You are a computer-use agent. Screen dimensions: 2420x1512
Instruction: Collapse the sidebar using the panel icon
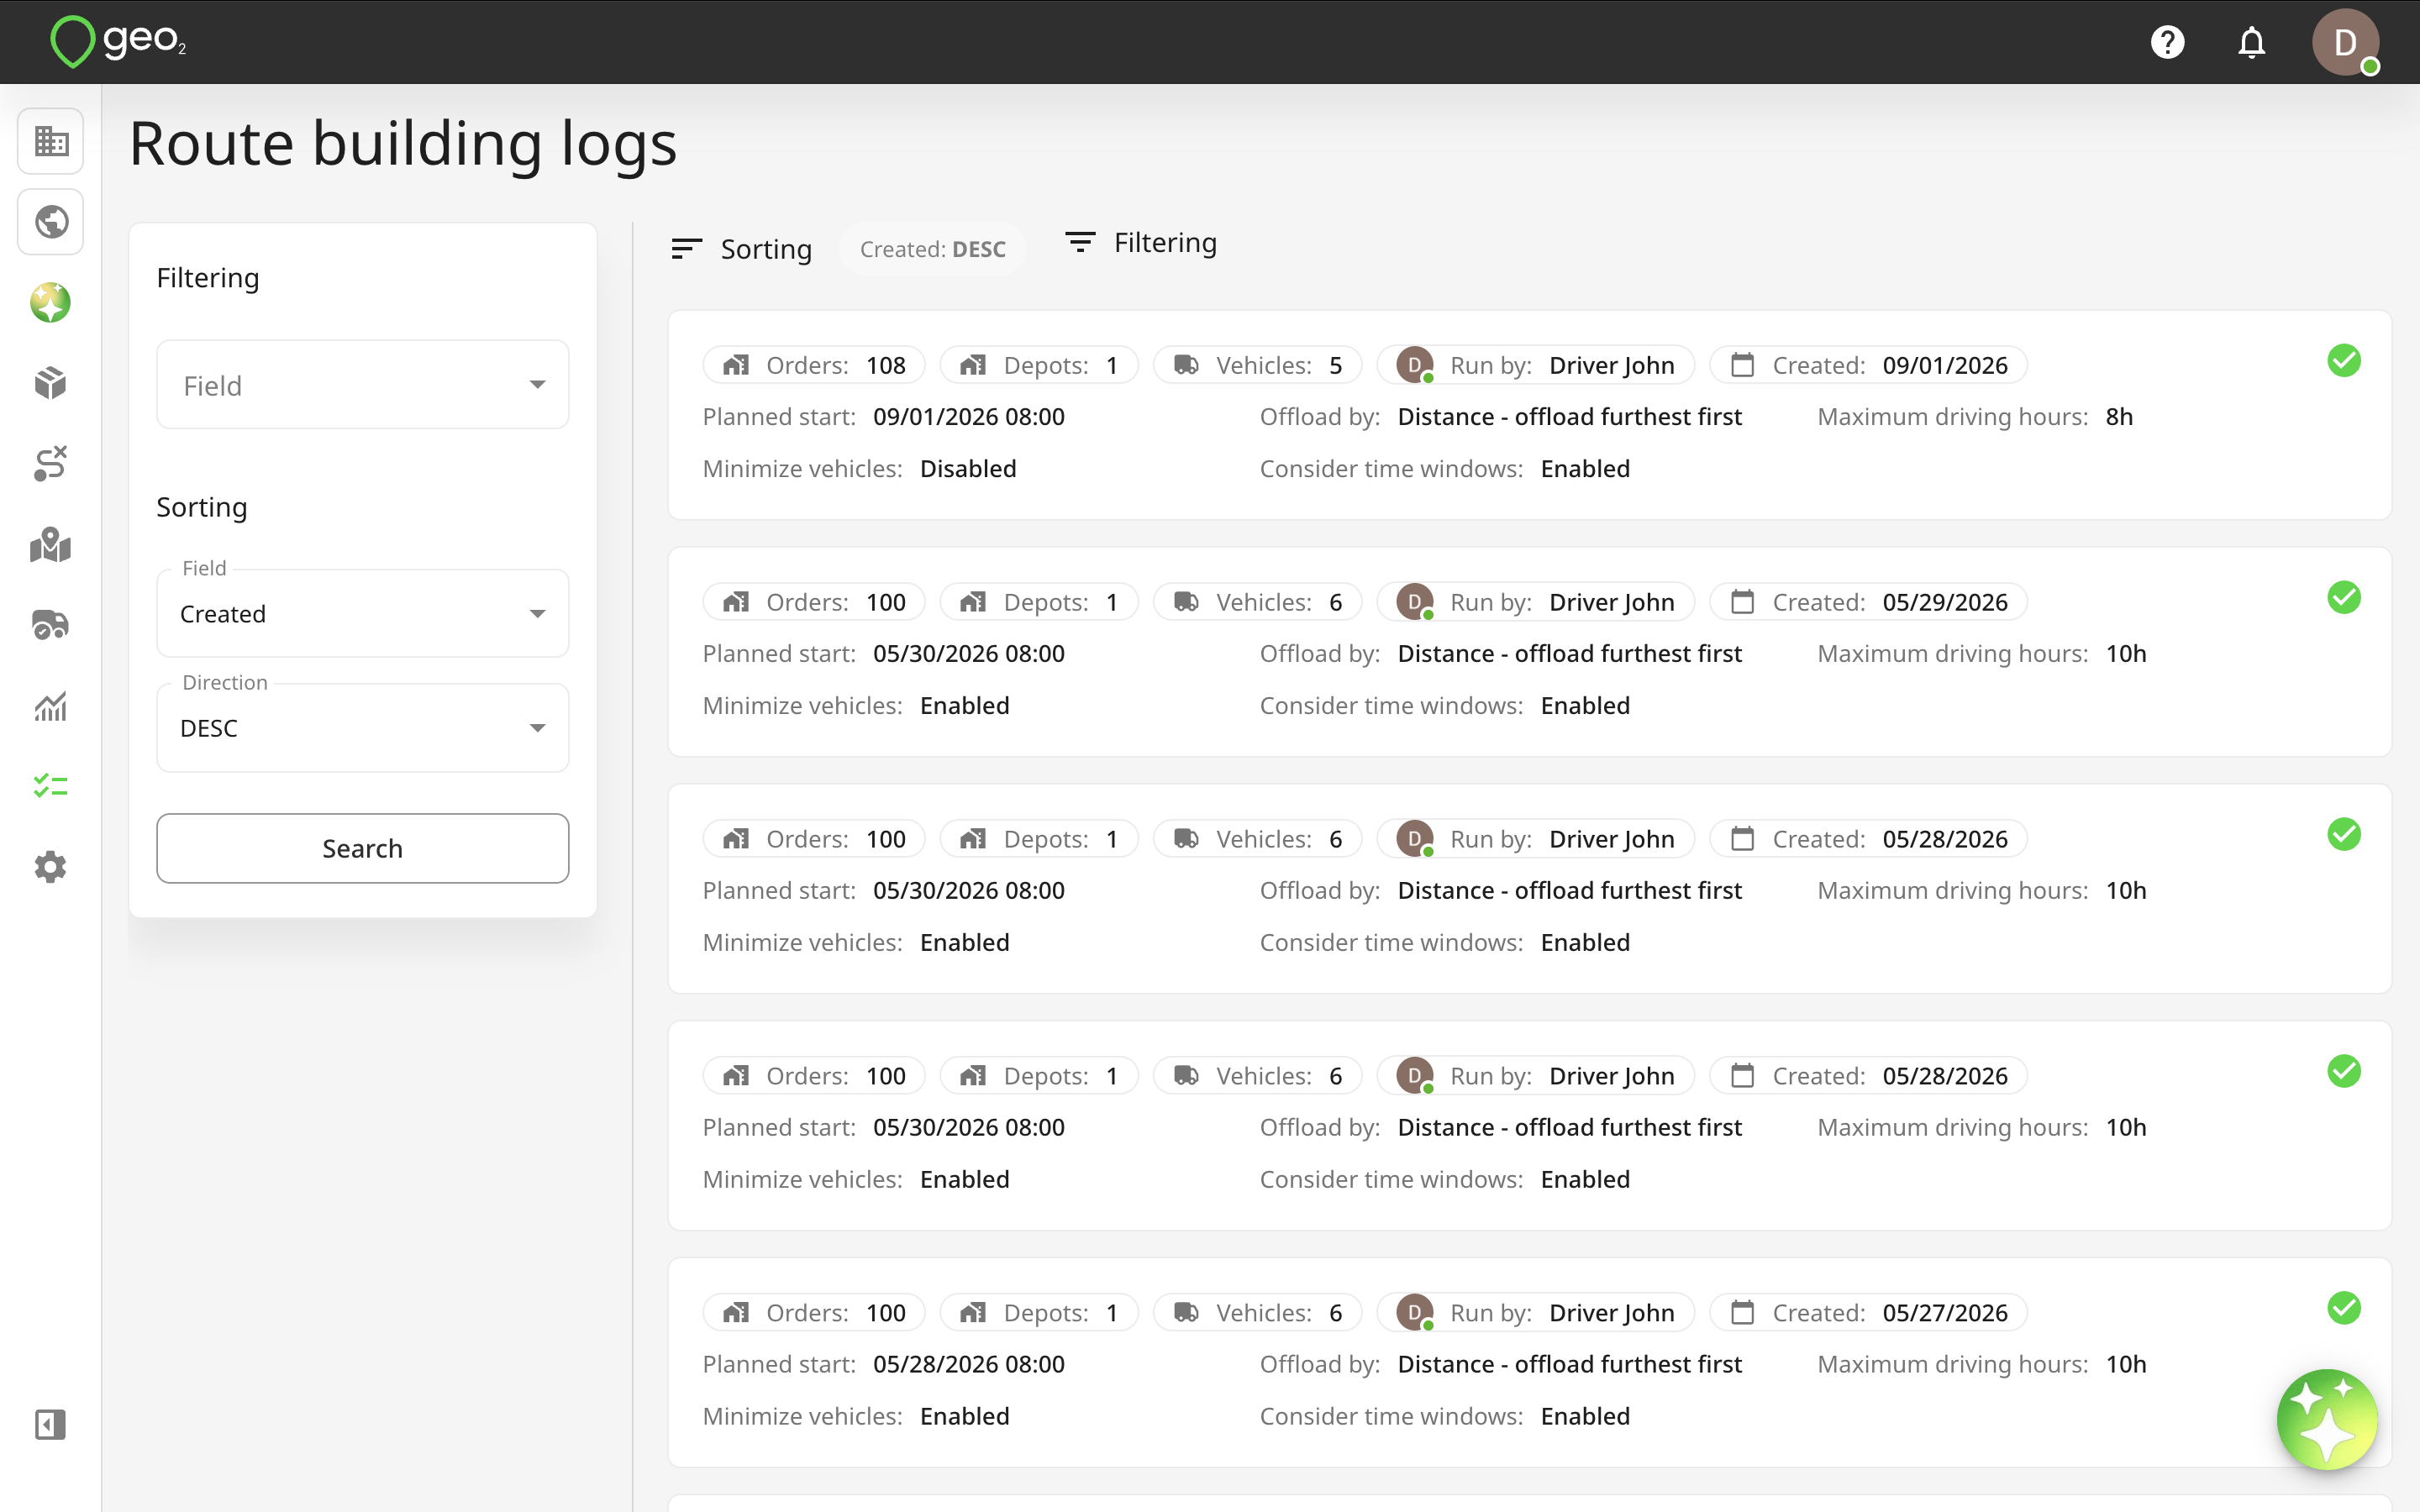point(51,1424)
